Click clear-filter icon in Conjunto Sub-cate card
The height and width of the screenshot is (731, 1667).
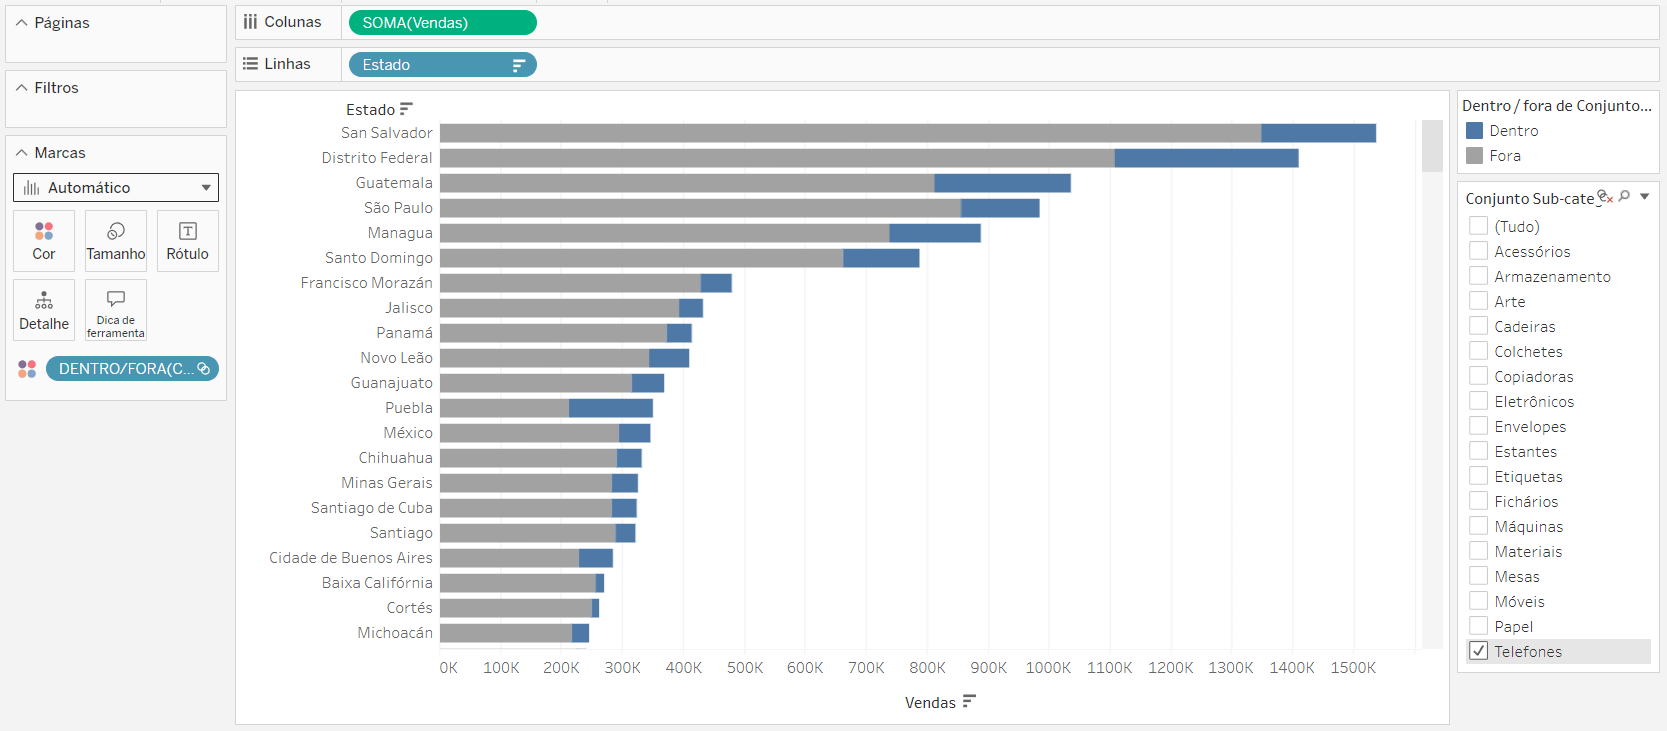click(1605, 197)
